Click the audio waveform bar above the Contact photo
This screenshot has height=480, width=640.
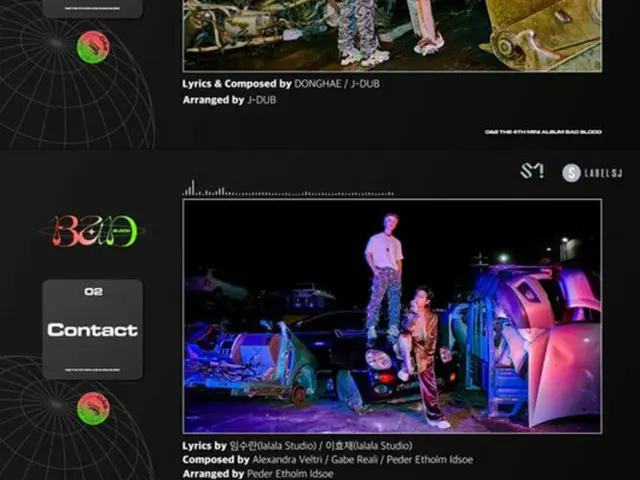click(x=288, y=188)
